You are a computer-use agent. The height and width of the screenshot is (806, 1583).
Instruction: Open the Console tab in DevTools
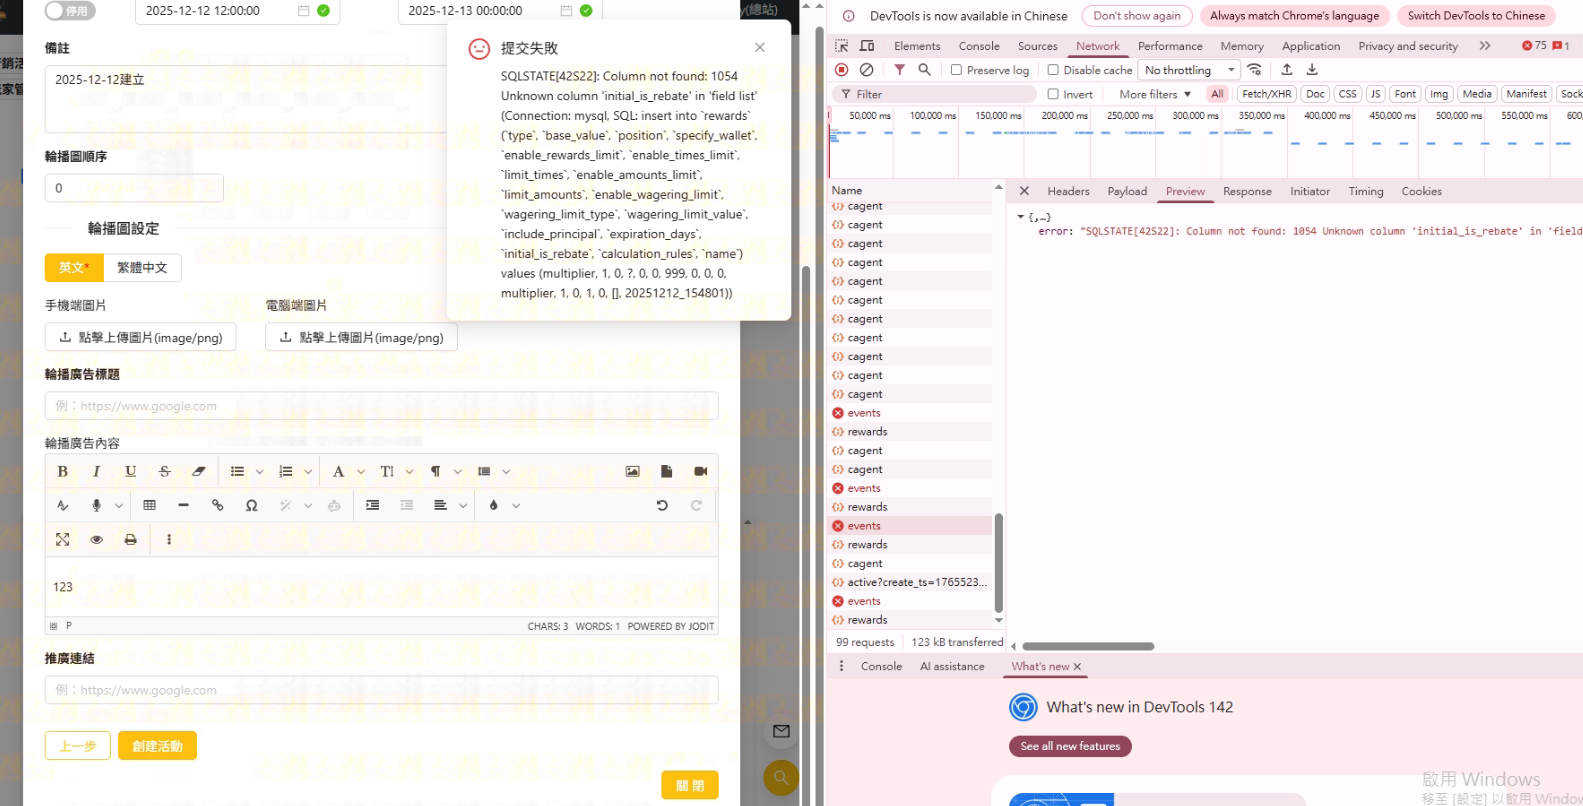tap(978, 46)
